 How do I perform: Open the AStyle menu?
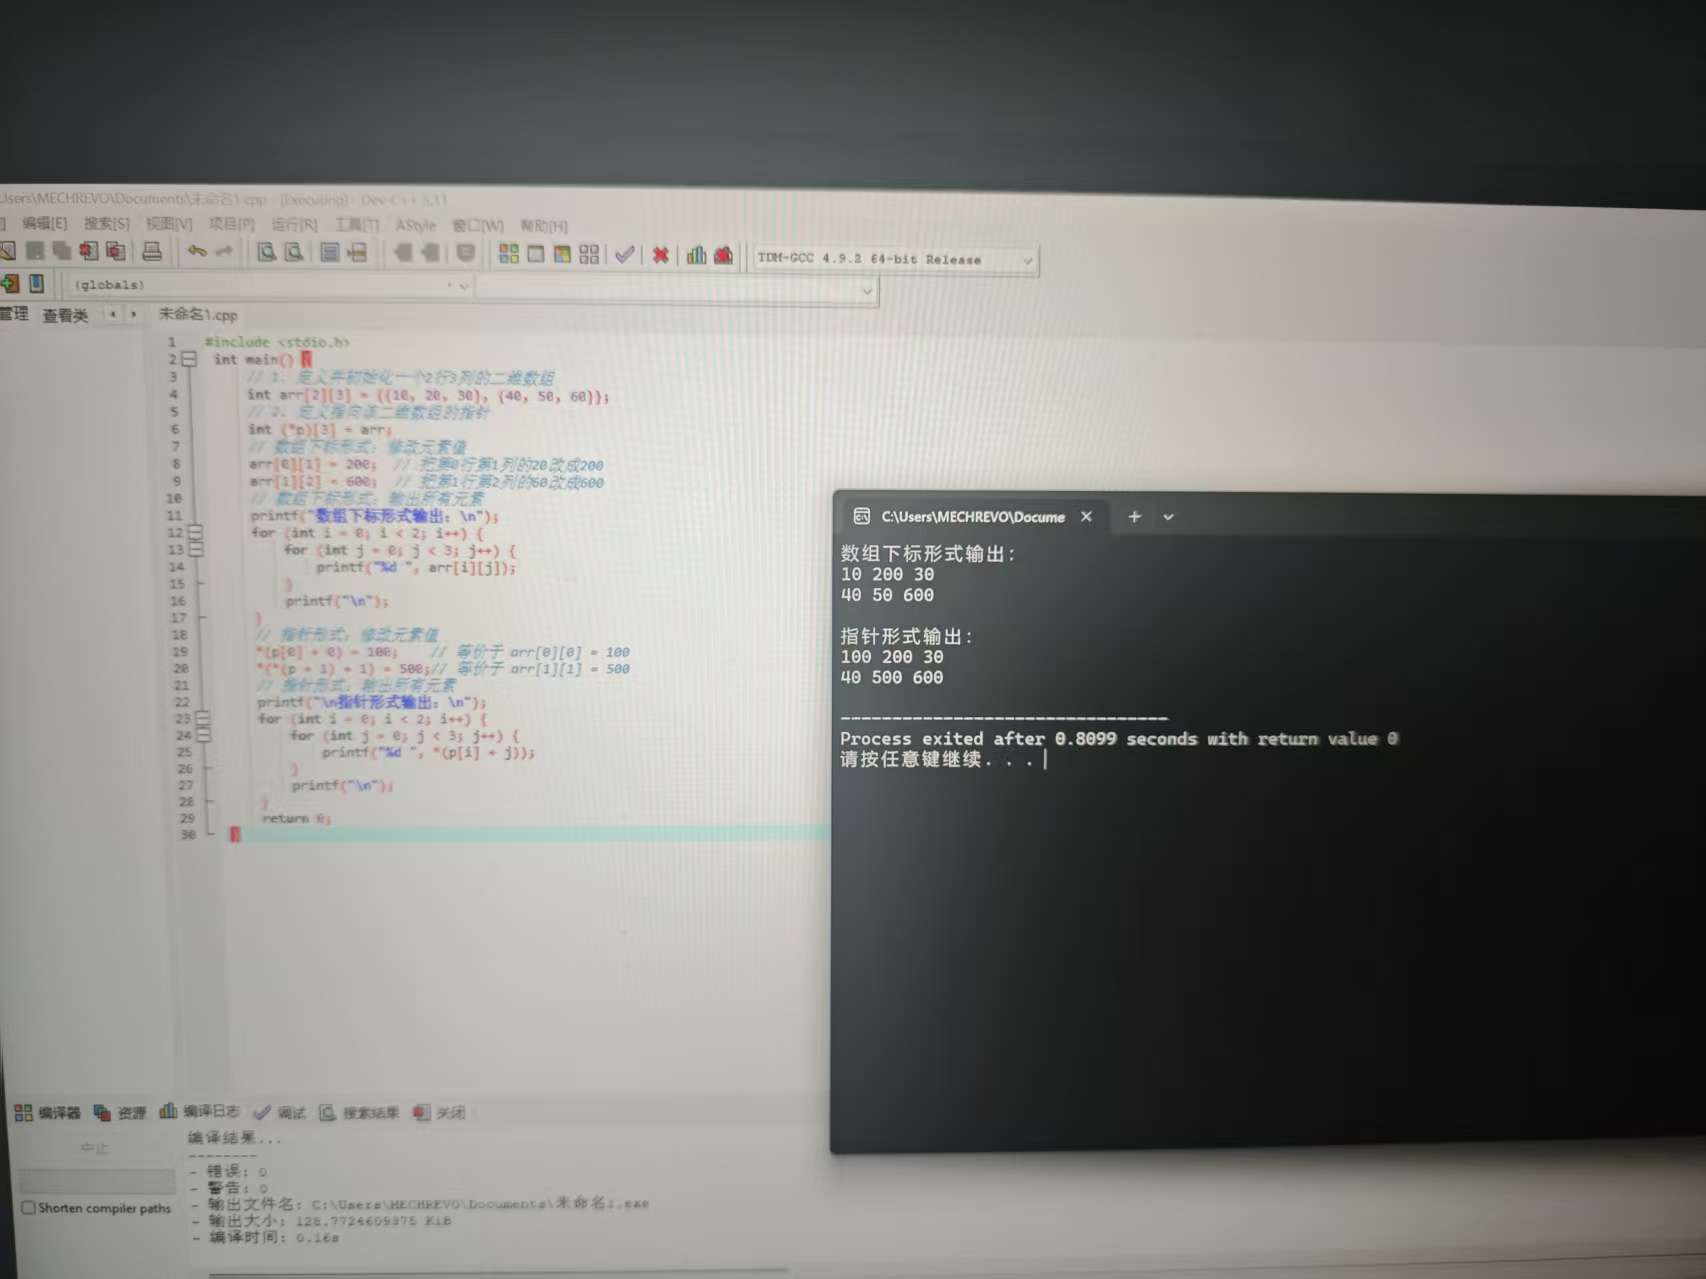tap(416, 226)
